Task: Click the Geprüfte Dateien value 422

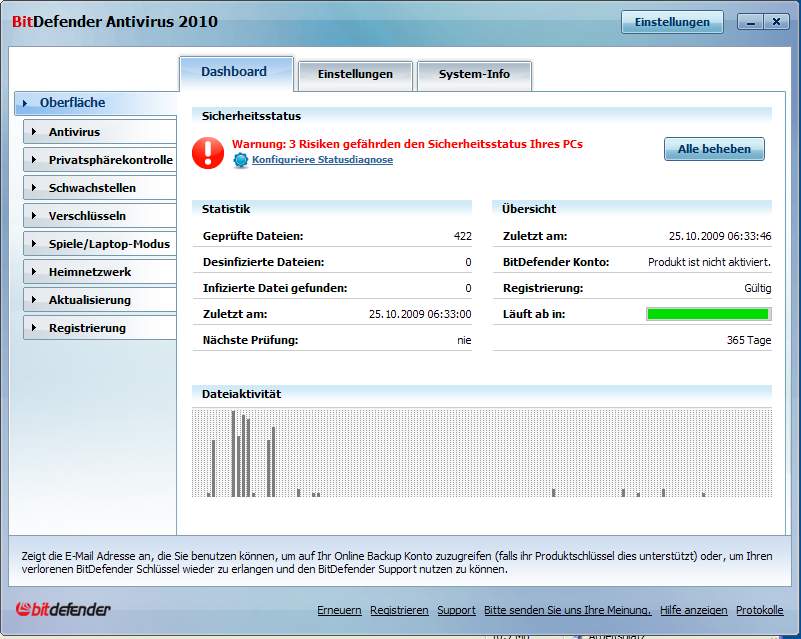Action: [x=462, y=236]
